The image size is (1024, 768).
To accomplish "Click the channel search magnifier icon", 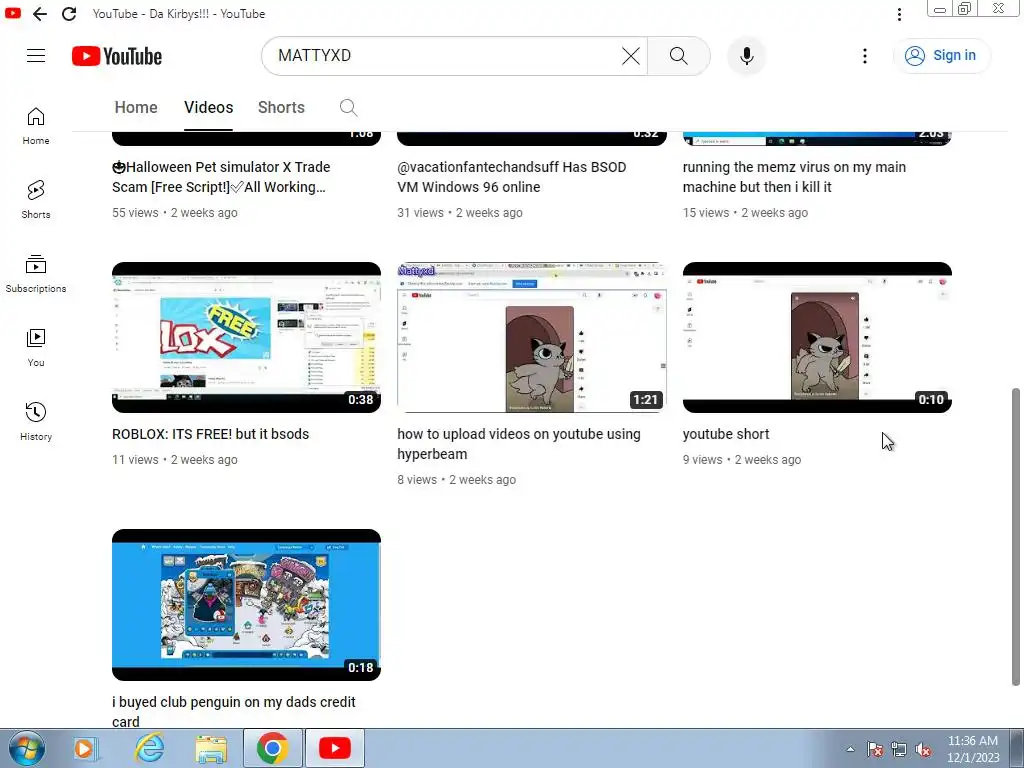I will tap(349, 108).
